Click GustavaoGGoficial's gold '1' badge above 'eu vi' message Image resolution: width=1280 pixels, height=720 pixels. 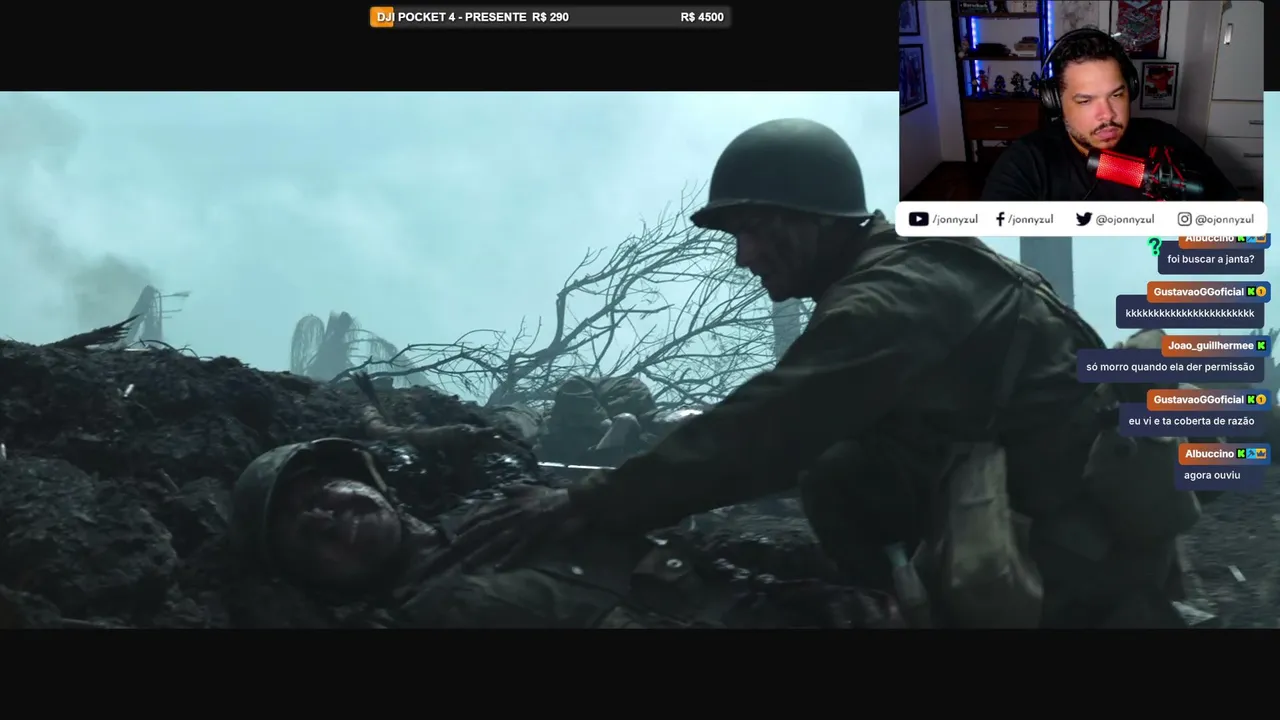1261,400
